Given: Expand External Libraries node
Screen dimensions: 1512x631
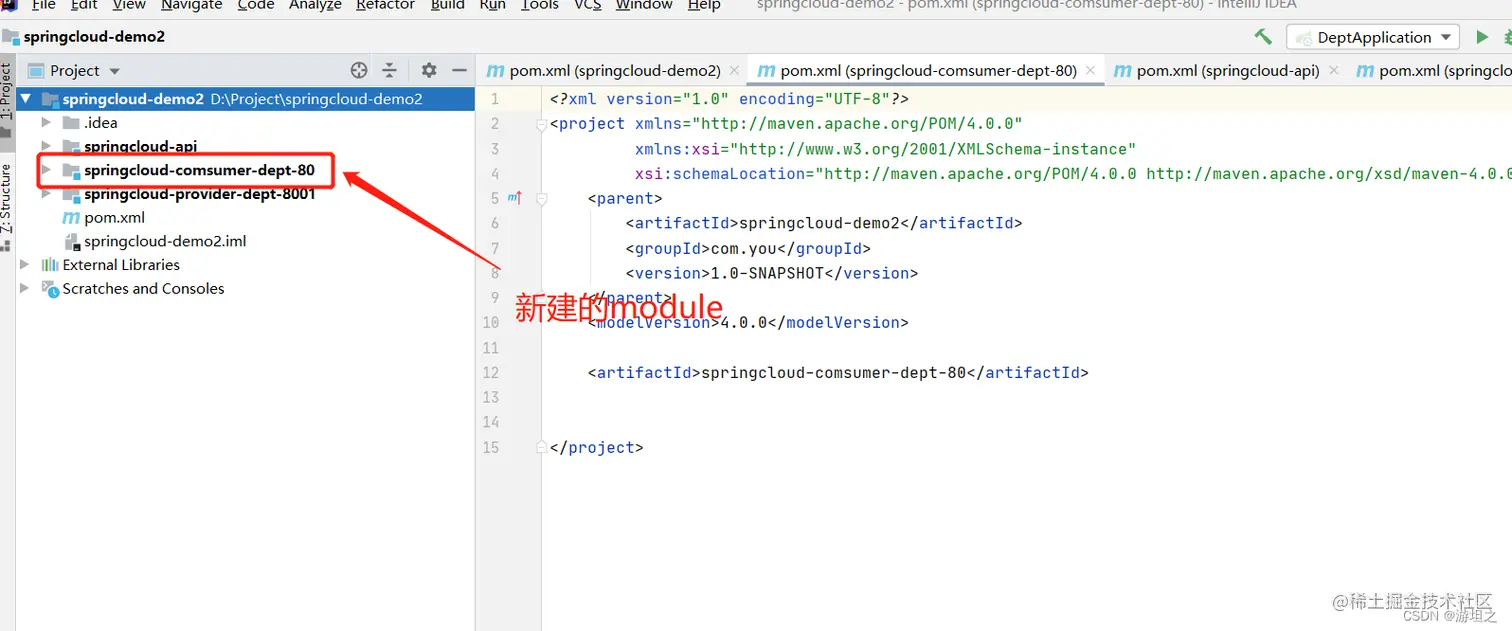Looking at the screenshot, I should point(26,264).
